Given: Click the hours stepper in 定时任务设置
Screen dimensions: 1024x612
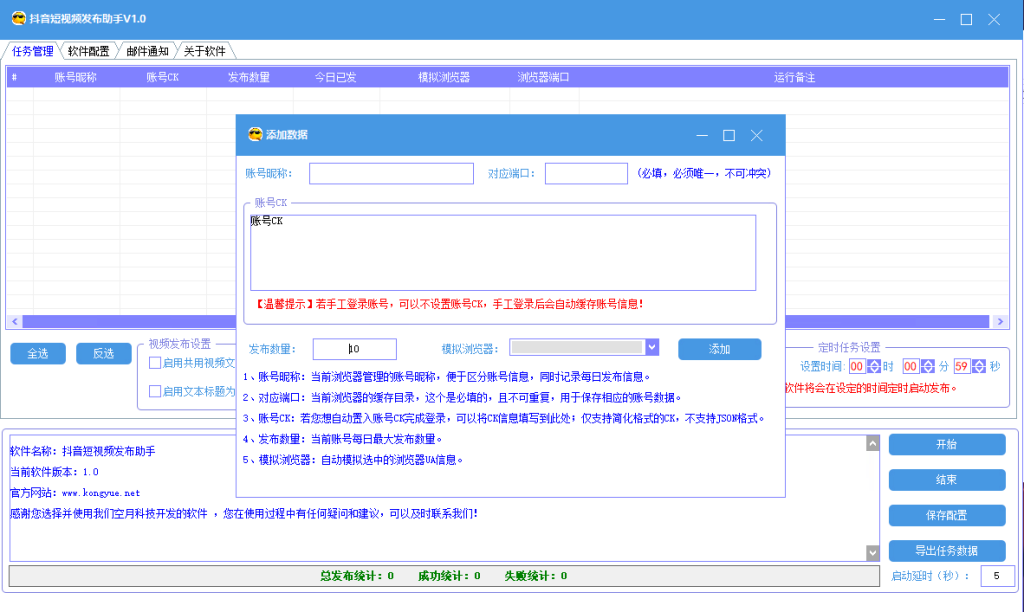Looking at the screenshot, I should click(x=874, y=366).
